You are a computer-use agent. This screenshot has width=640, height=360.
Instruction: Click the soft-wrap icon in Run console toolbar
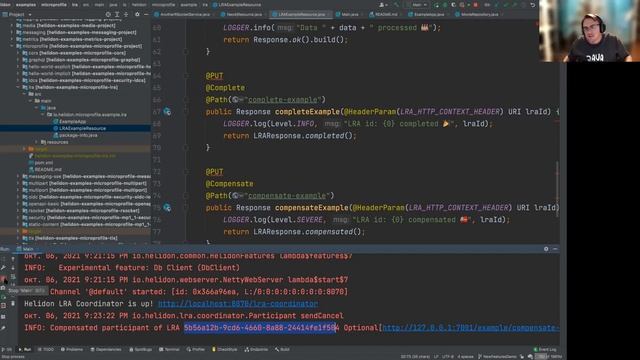pyautogui.click(x=13, y=277)
